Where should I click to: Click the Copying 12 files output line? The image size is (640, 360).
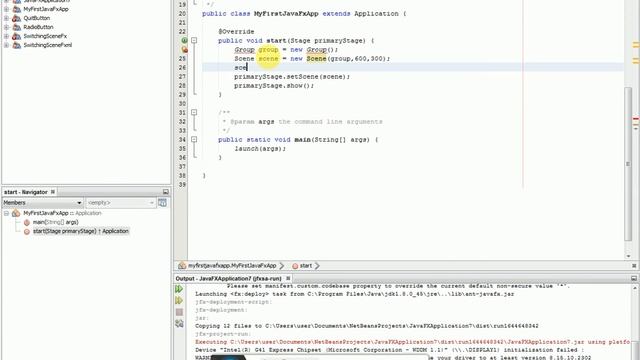click(x=367, y=326)
